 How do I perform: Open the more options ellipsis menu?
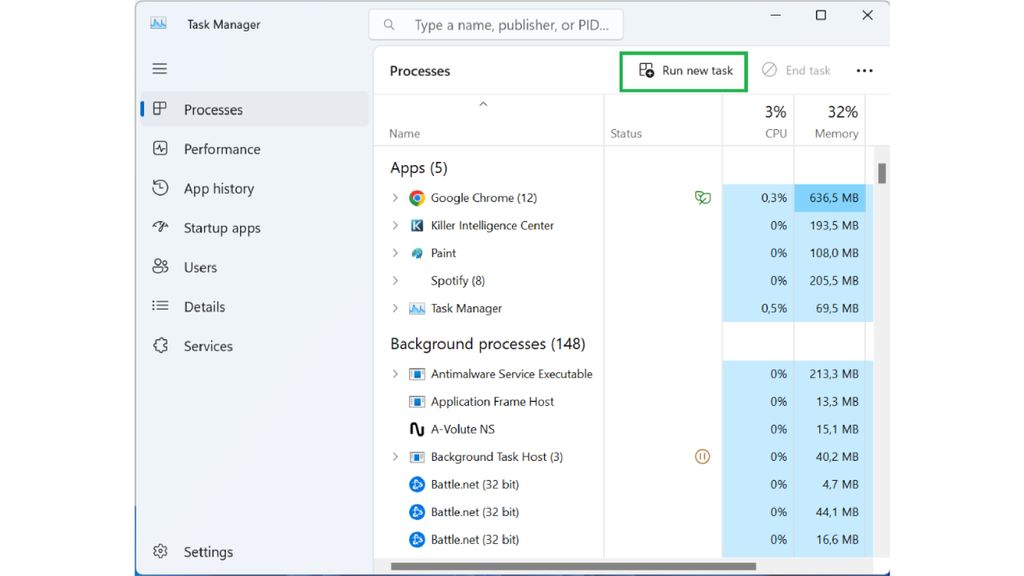click(864, 70)
